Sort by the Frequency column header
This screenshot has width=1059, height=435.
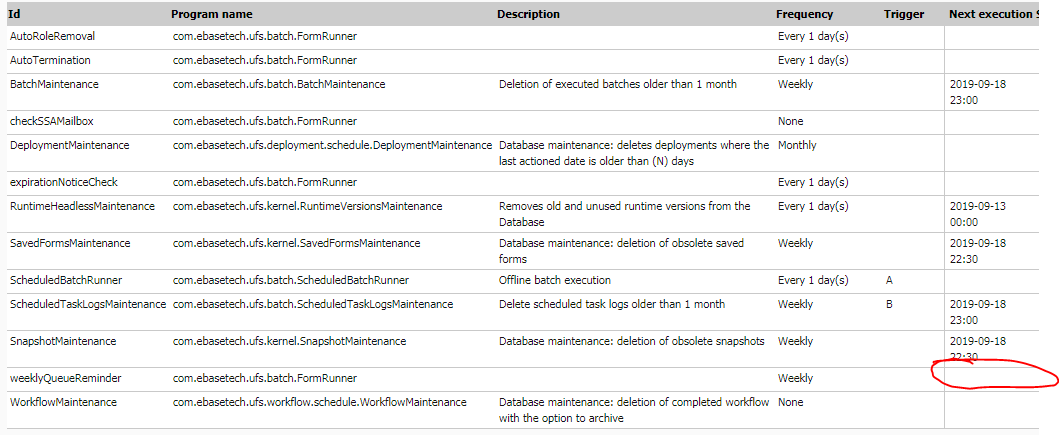click(804, 14)
